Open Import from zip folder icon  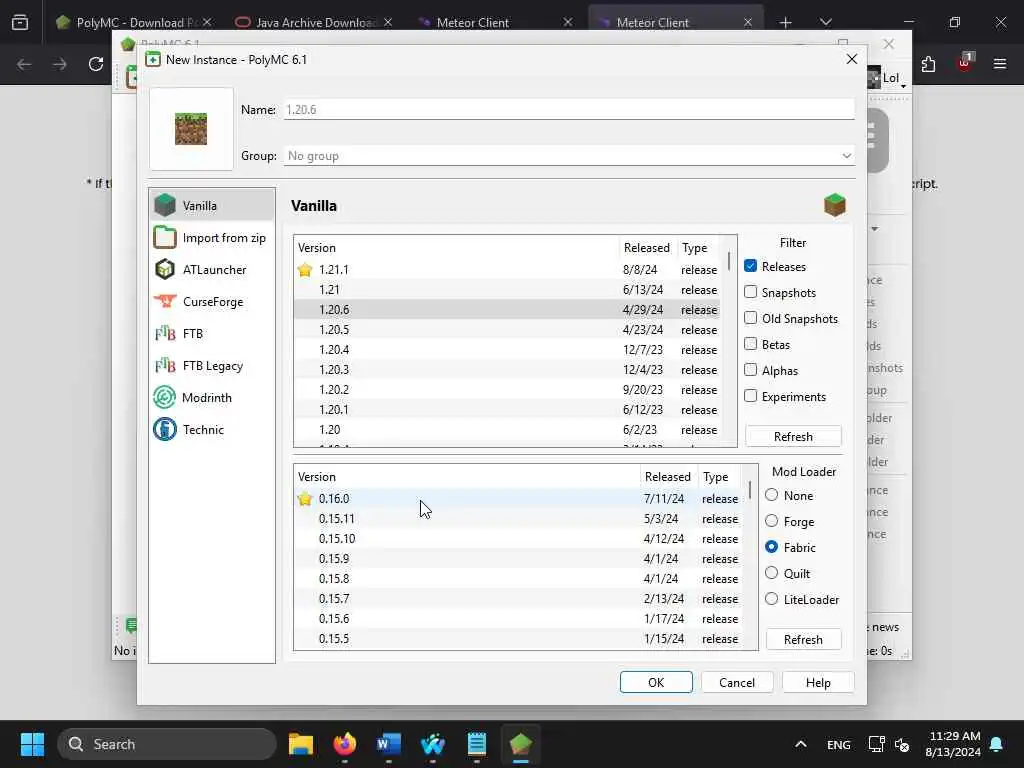point(165,237)
